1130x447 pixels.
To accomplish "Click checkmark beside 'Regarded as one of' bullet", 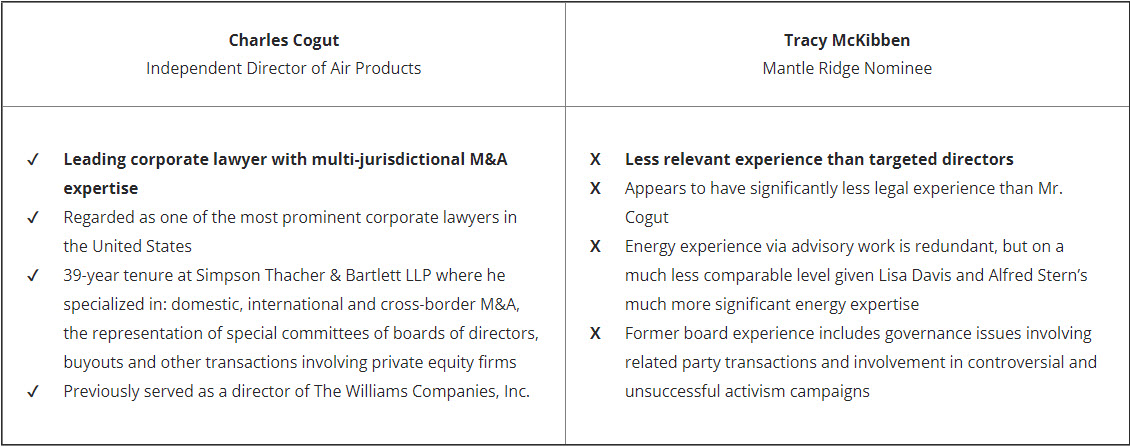I will (33, 218).
